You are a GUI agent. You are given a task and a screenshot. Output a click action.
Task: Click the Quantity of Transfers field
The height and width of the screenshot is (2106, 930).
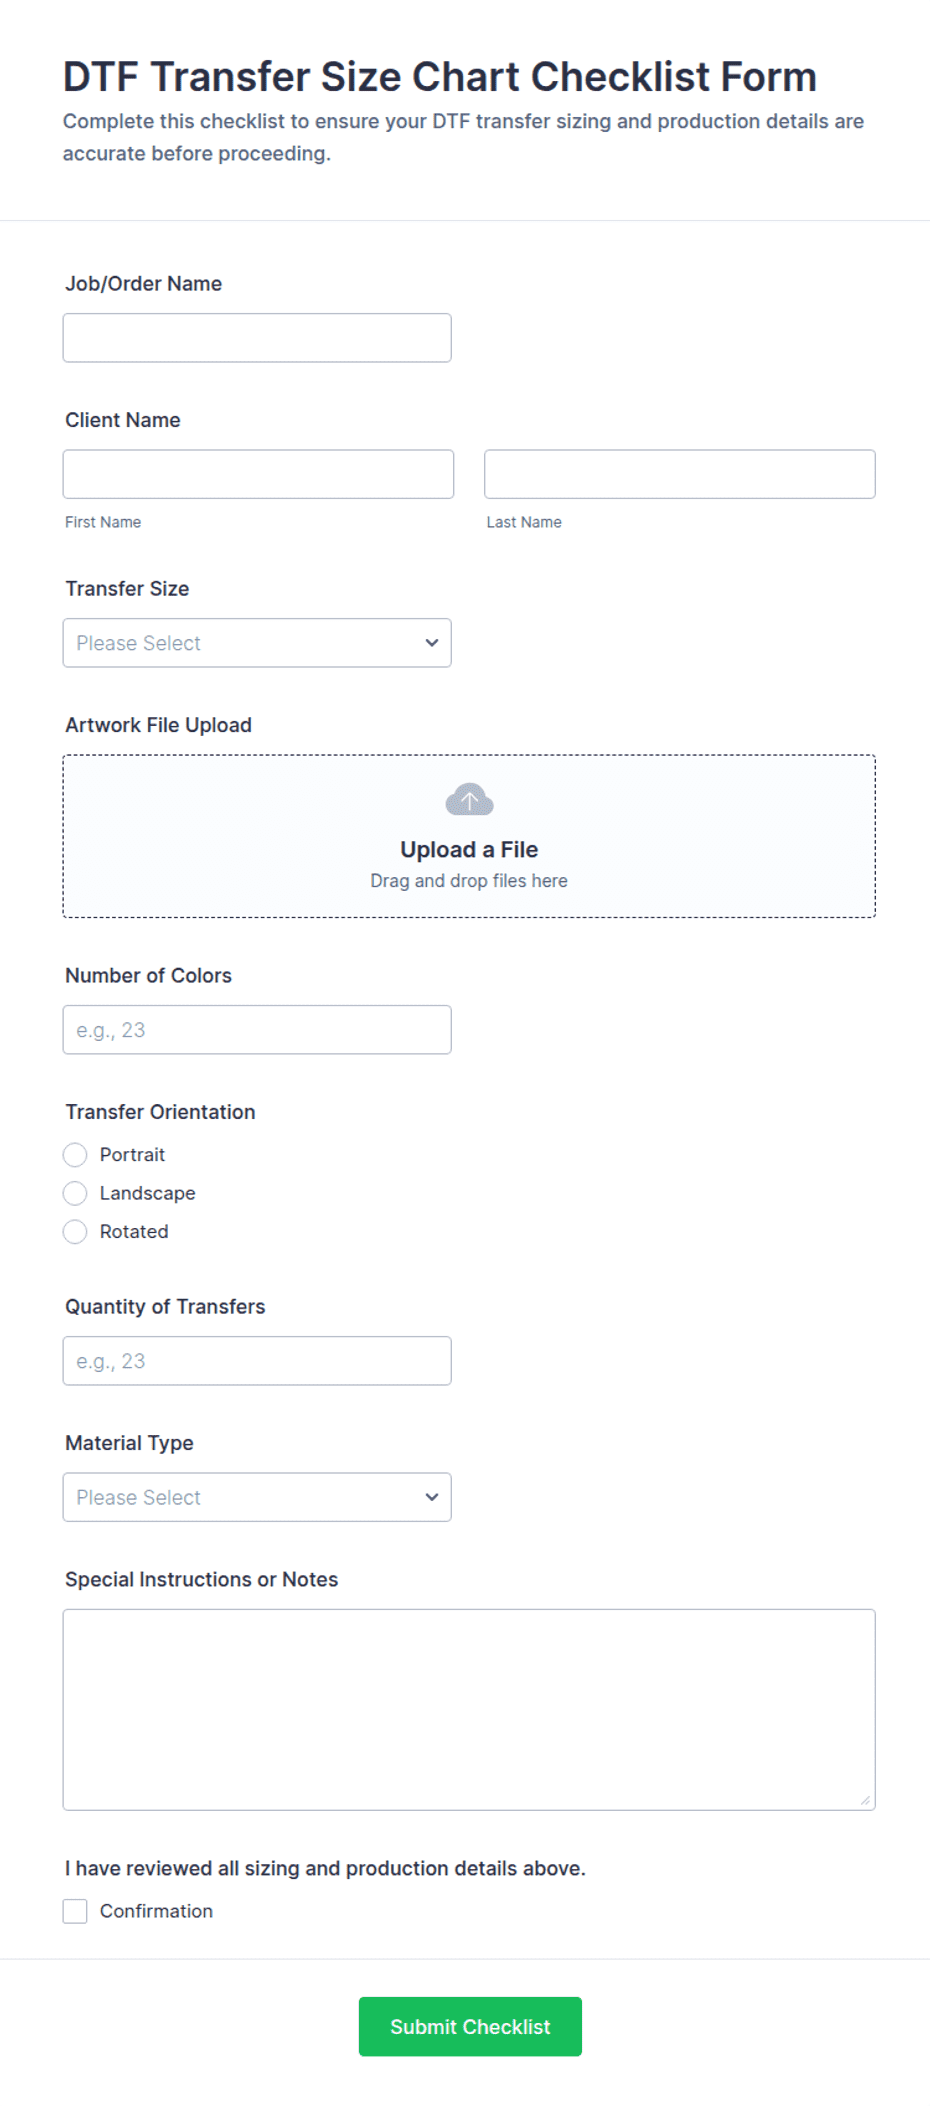tap(257, 1361)
